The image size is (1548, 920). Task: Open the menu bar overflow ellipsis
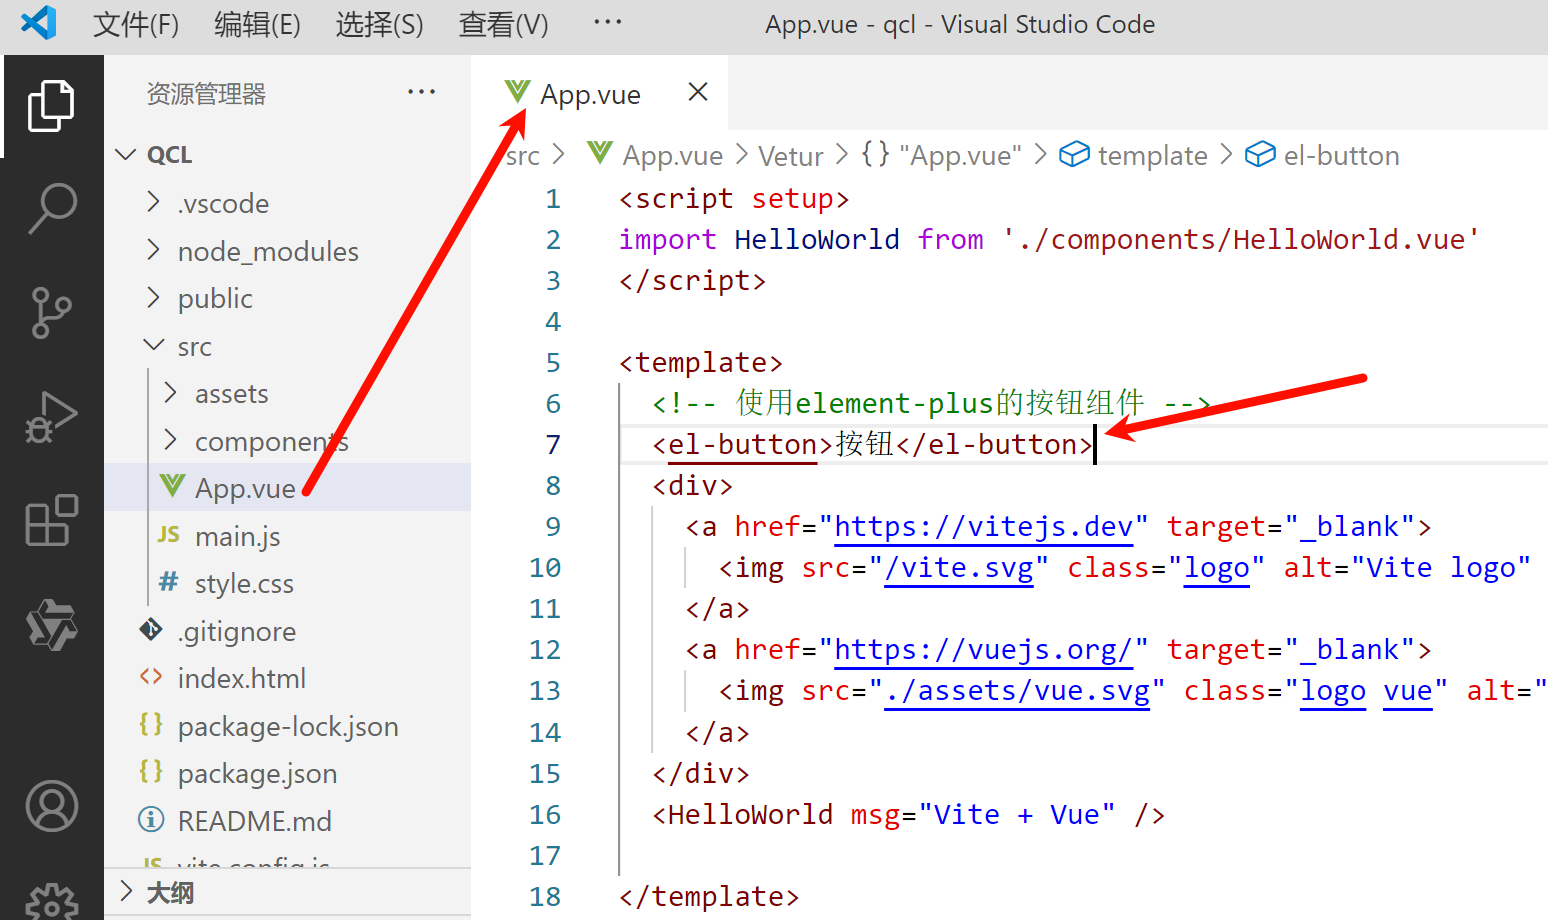tap(607, 21)
